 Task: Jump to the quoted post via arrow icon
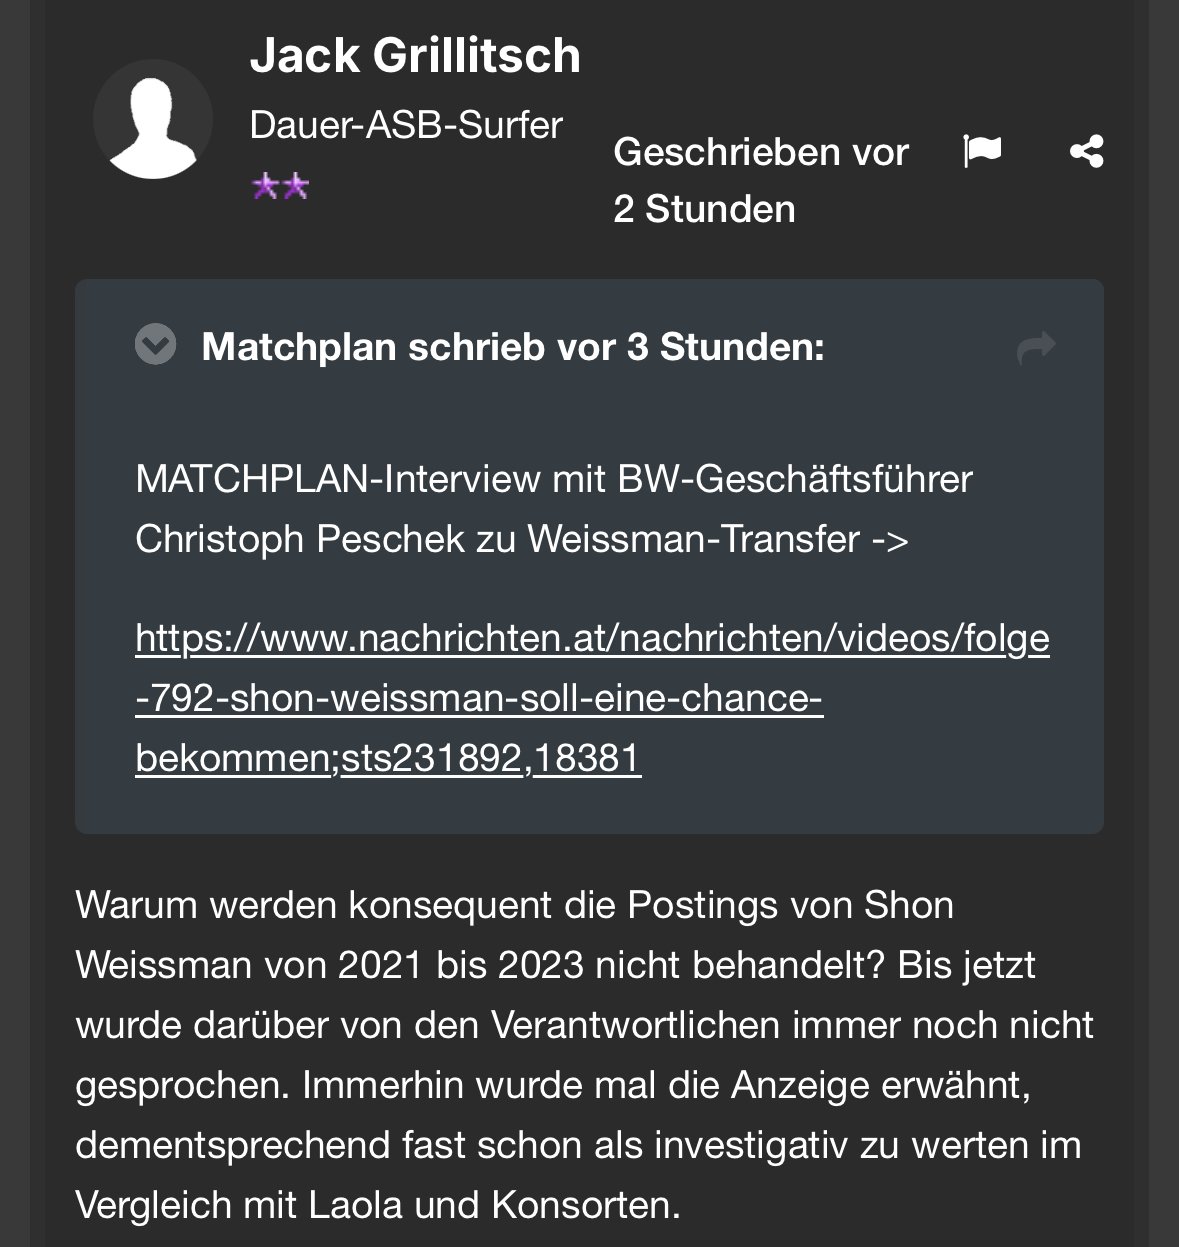pyautogui.click(x=1036, y=347)
